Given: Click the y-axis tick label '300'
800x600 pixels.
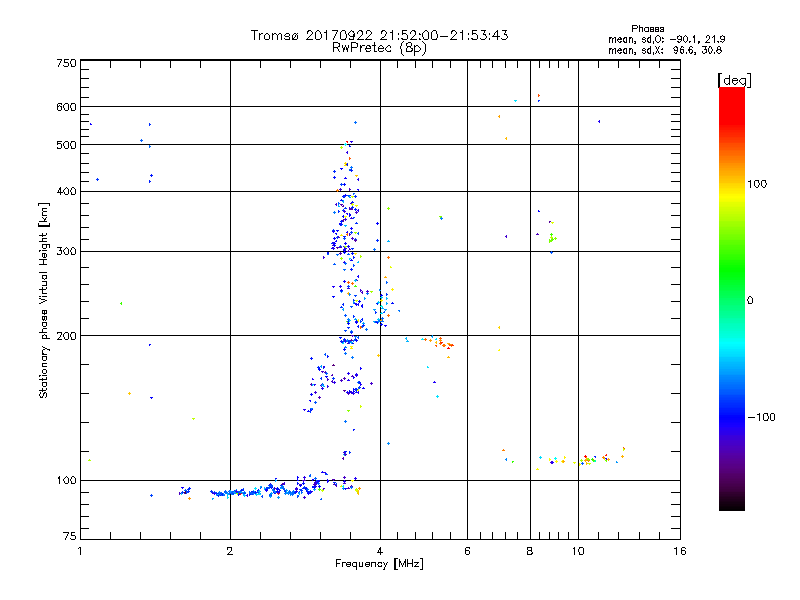Looking at the screenshot, I should point(66,252).
